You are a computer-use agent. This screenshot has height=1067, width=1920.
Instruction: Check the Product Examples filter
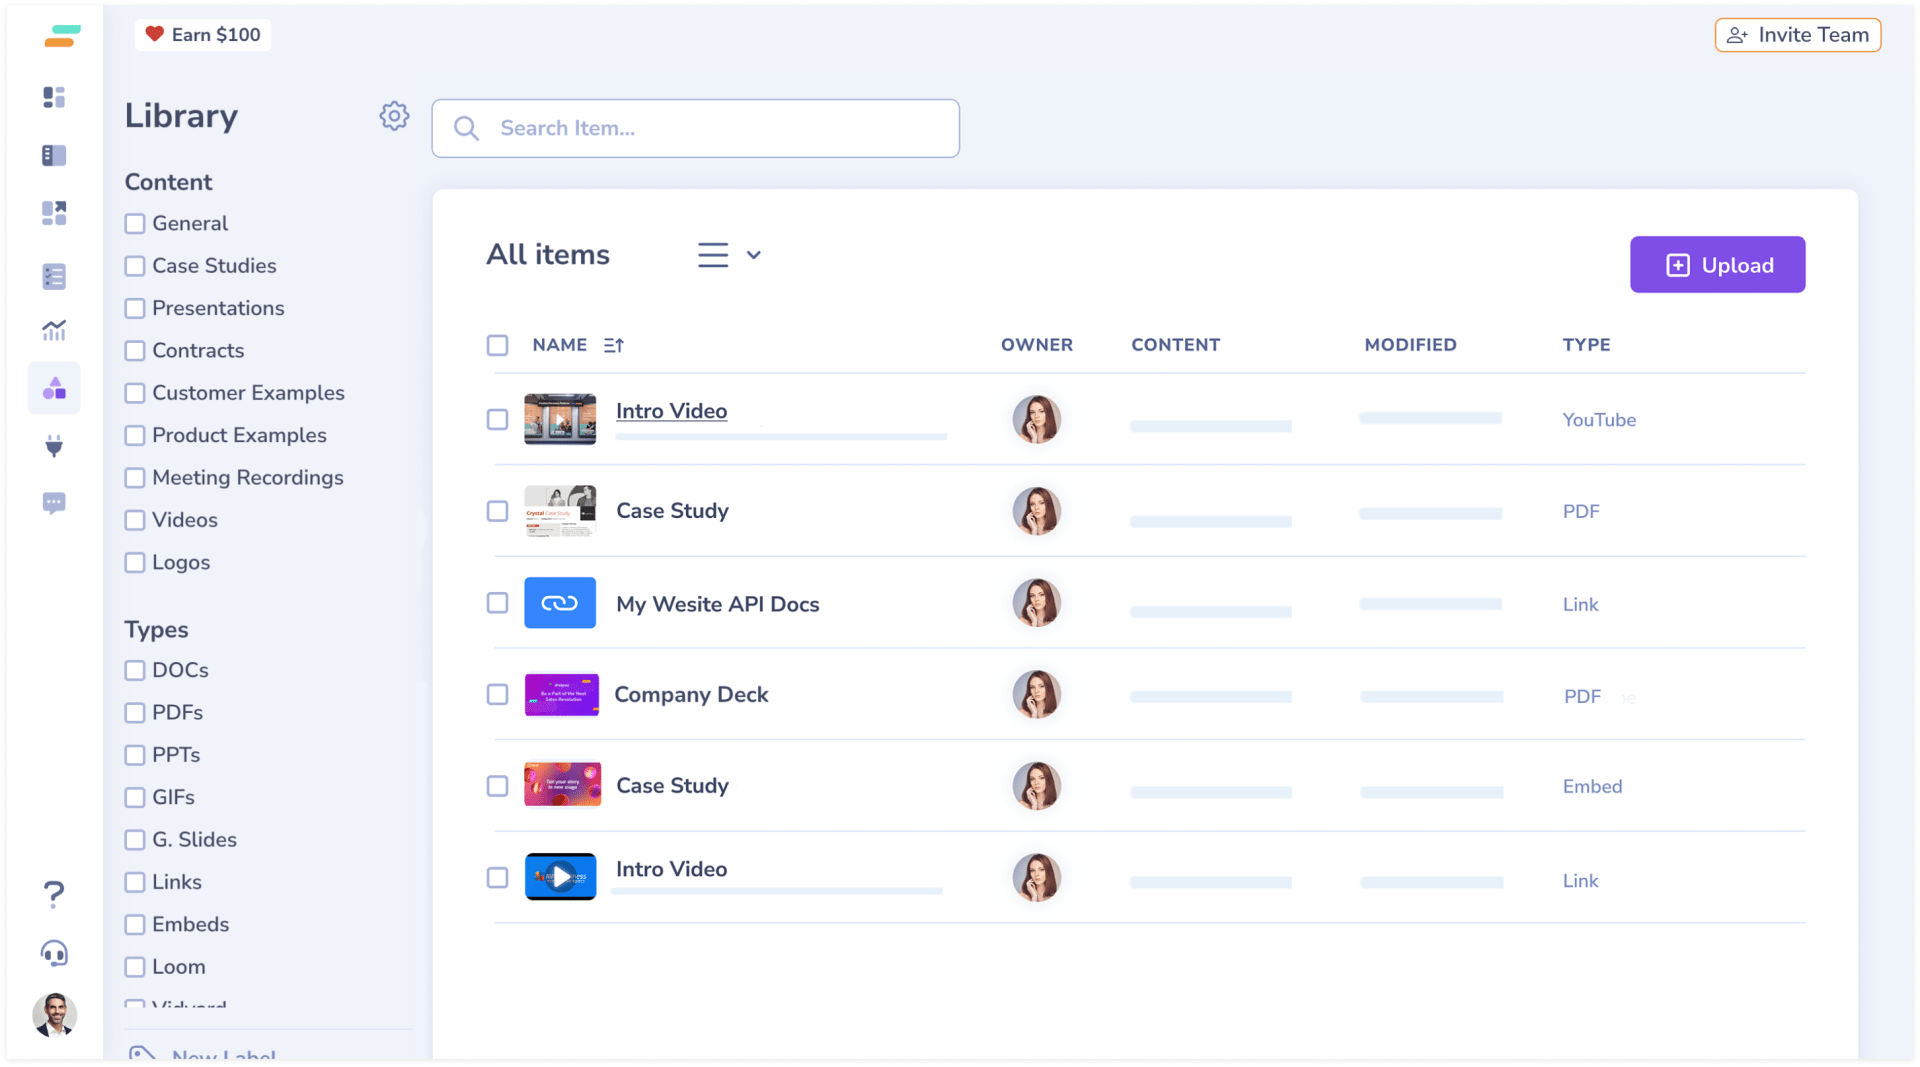135,435
